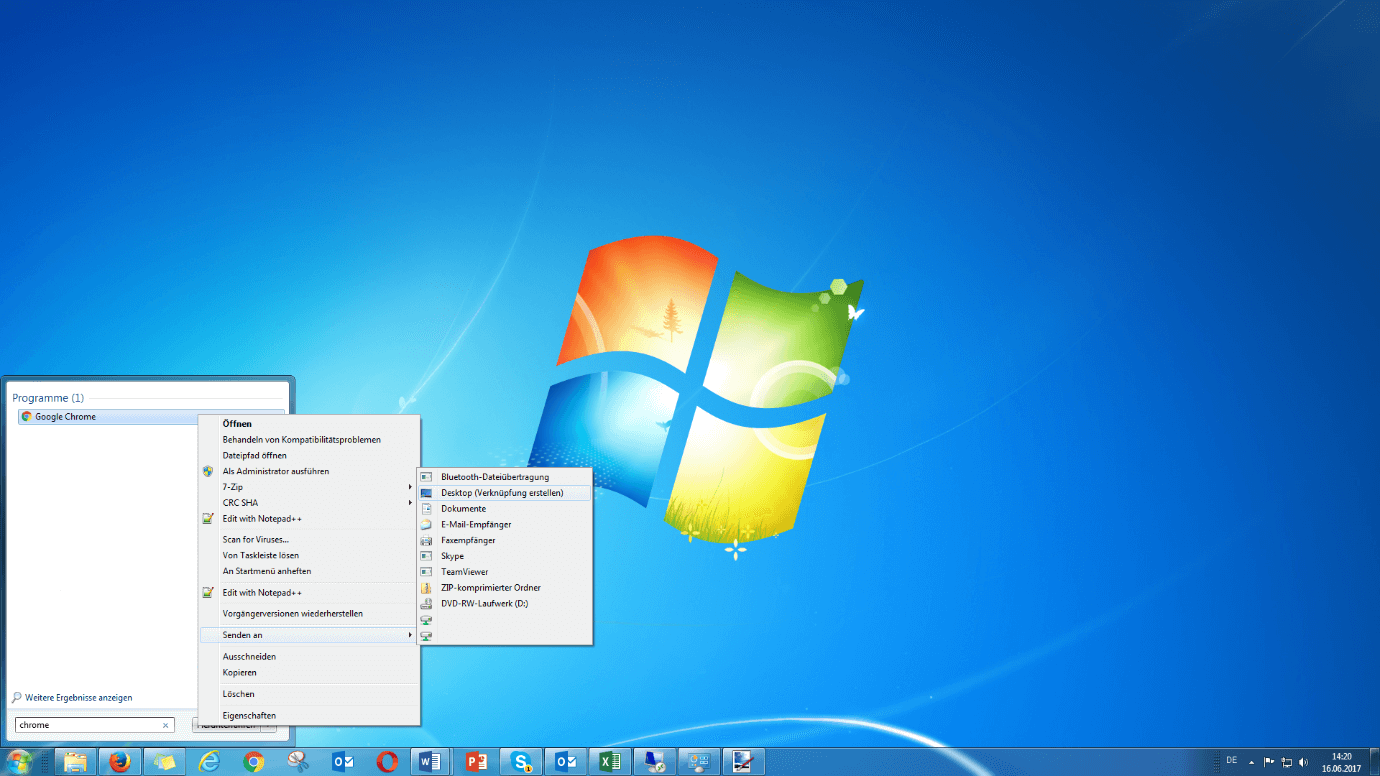Click Weitere Ergebnisse anzeigen link
1380x776 pixels.
pyautogui.click(x=79, y=698)
